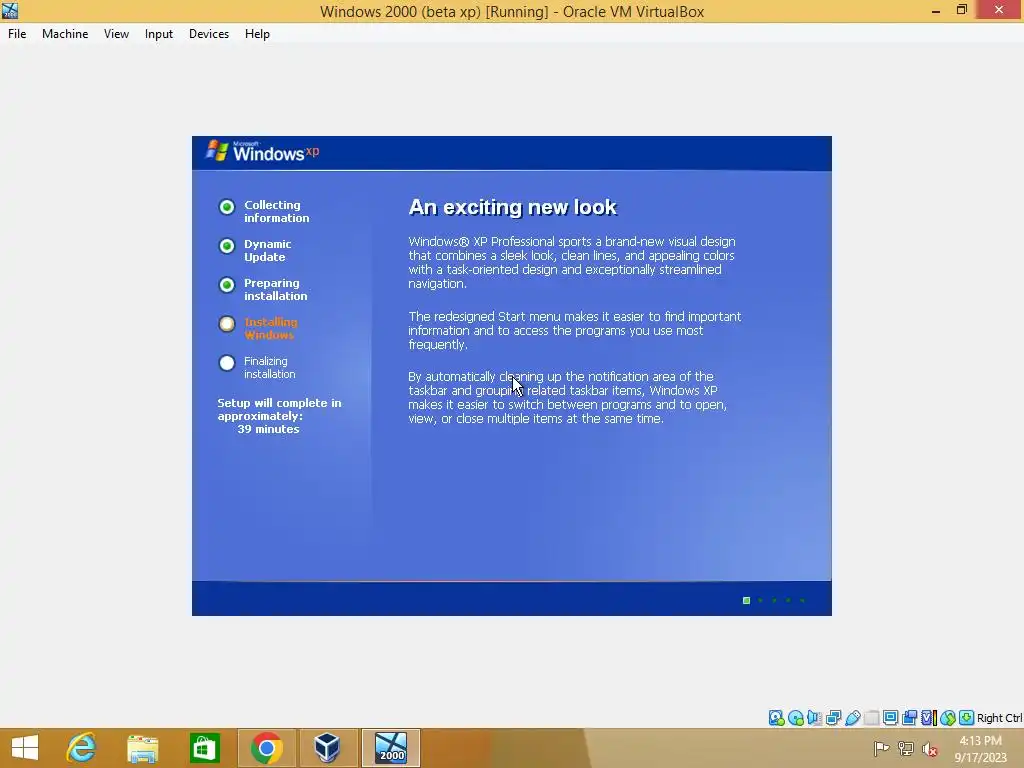
Task: Click the virtualization features V icon
Action: tap(929, 718)
